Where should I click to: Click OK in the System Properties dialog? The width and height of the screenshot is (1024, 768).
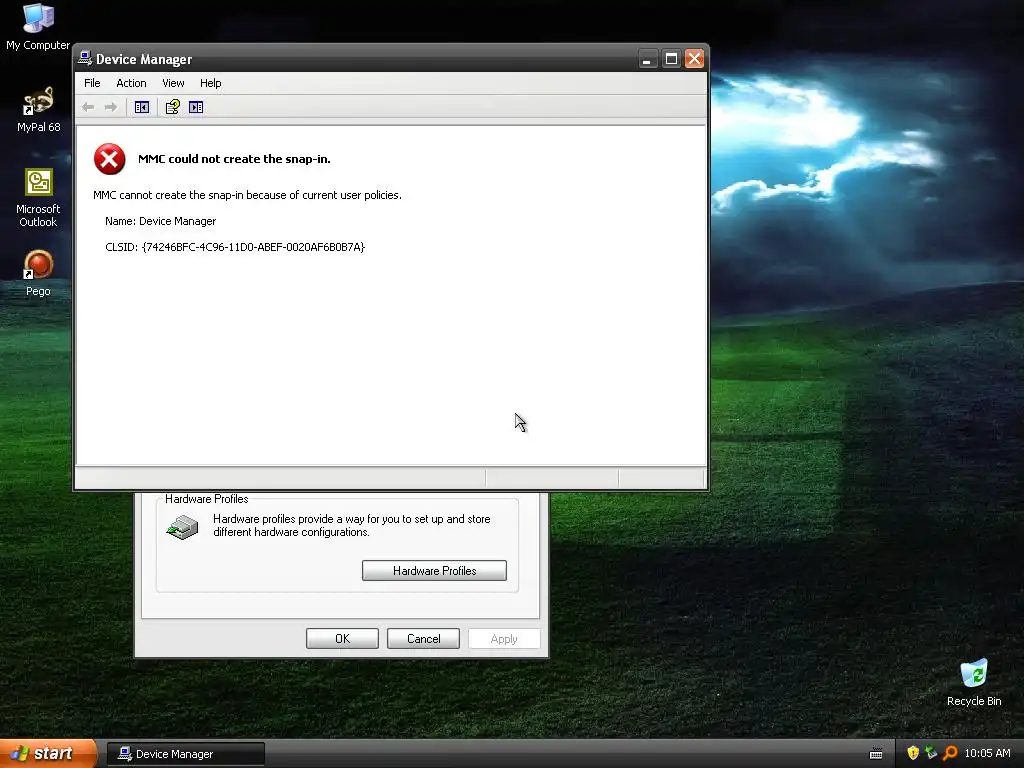[x=342, y=639]
